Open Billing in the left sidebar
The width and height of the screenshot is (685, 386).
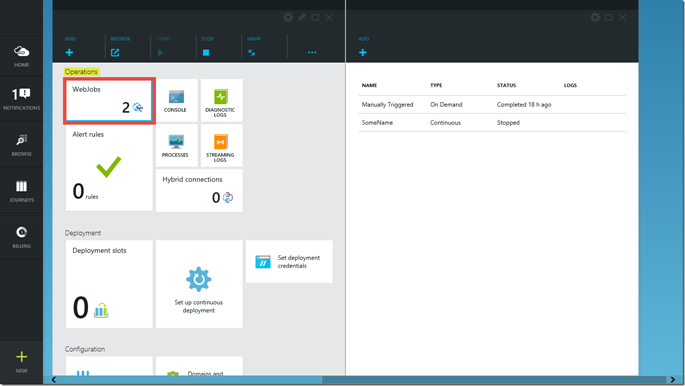tap(21, 237)
